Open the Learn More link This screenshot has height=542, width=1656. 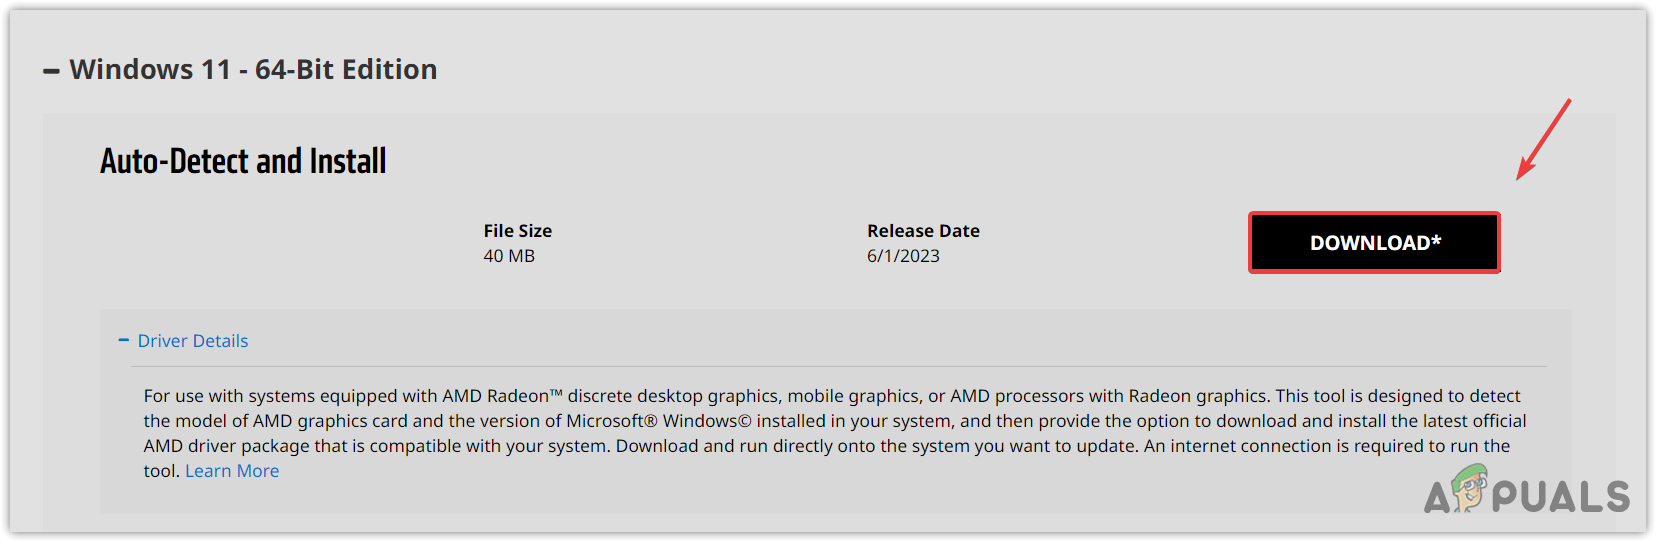232,471
